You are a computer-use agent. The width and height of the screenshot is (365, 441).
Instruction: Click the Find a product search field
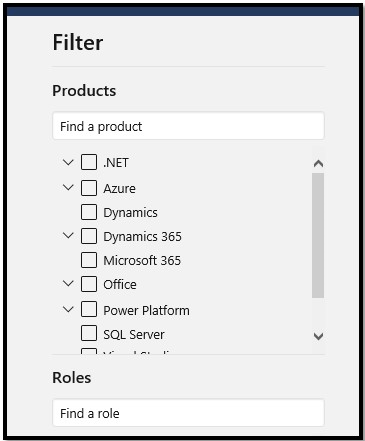[188, 126]
